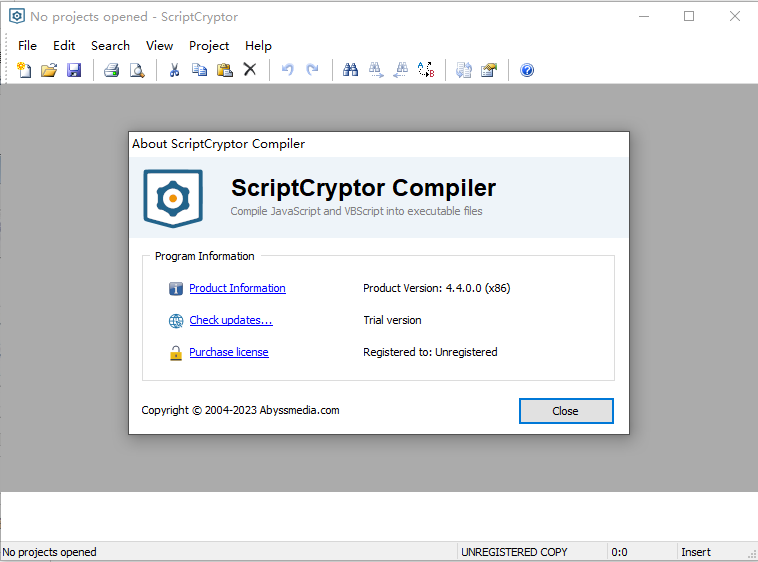758x562 pixels.
Task: Click the Program Information group label
Action: [204, 256]
